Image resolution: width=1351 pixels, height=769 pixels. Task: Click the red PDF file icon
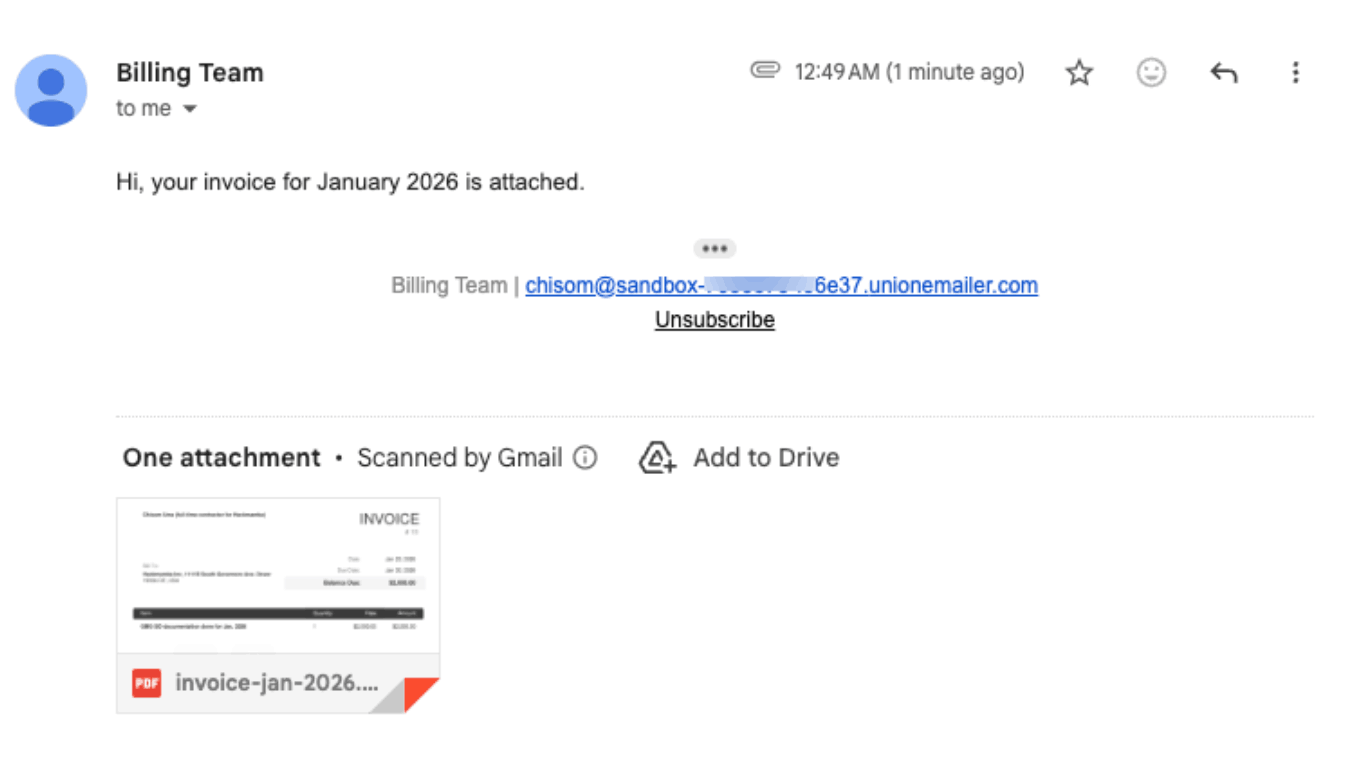click(147, 683)
